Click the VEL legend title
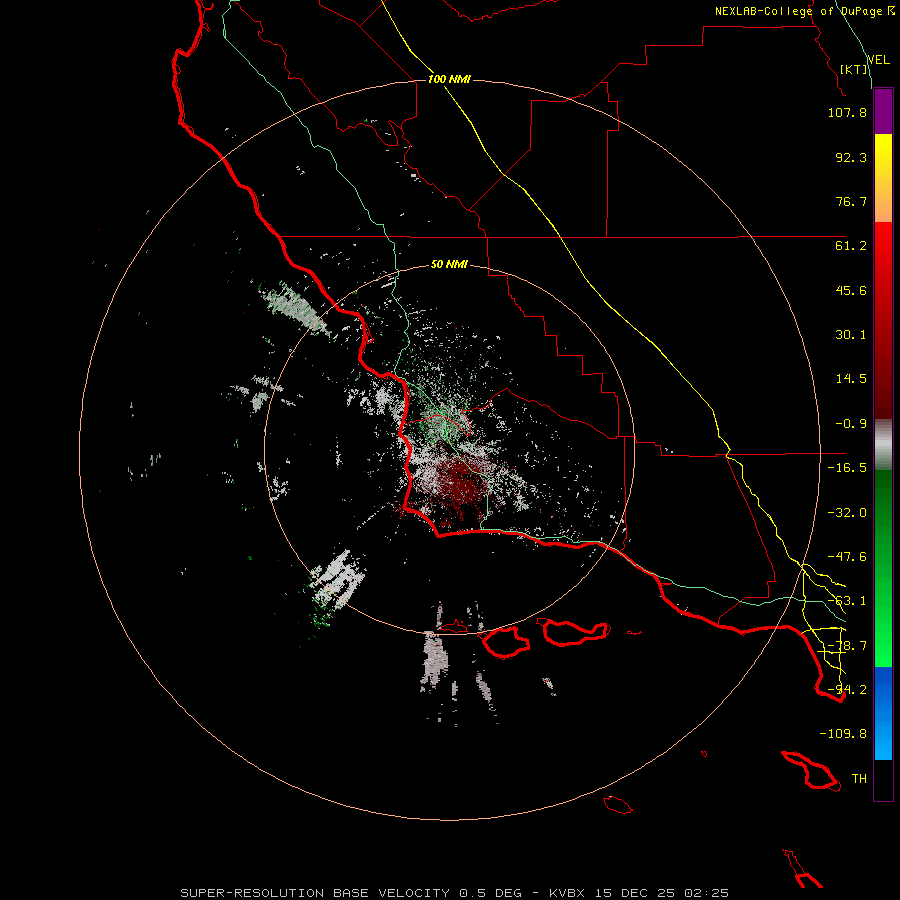 click(x=878, y=60)
